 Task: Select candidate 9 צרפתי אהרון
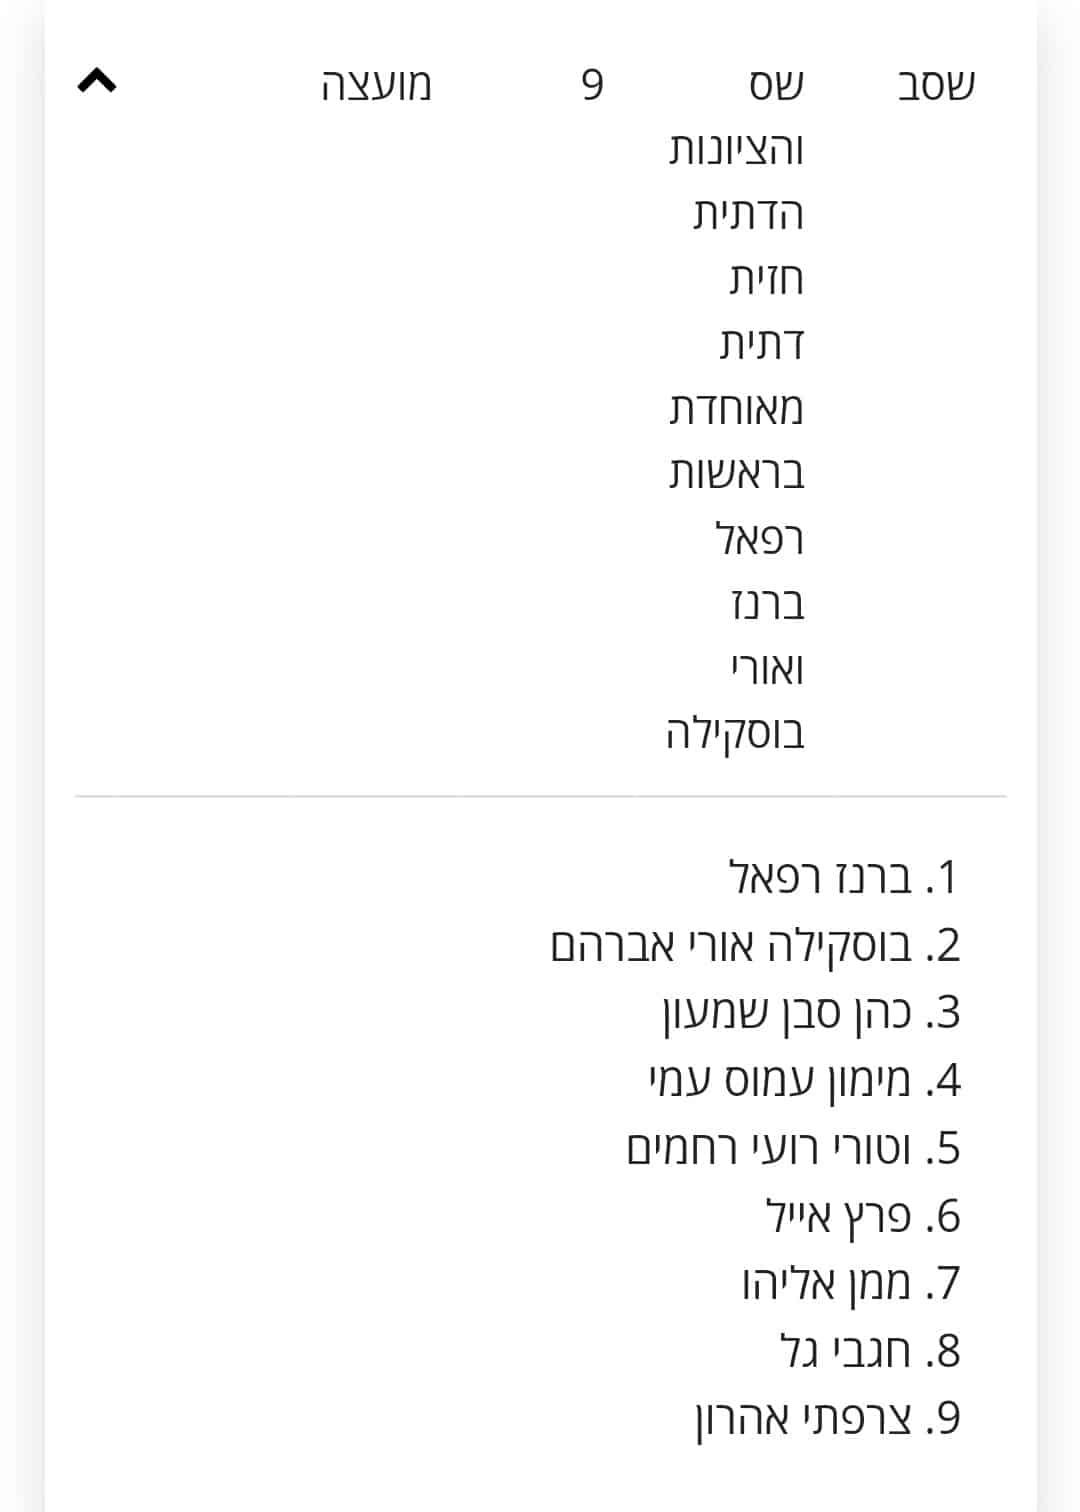828,1420
